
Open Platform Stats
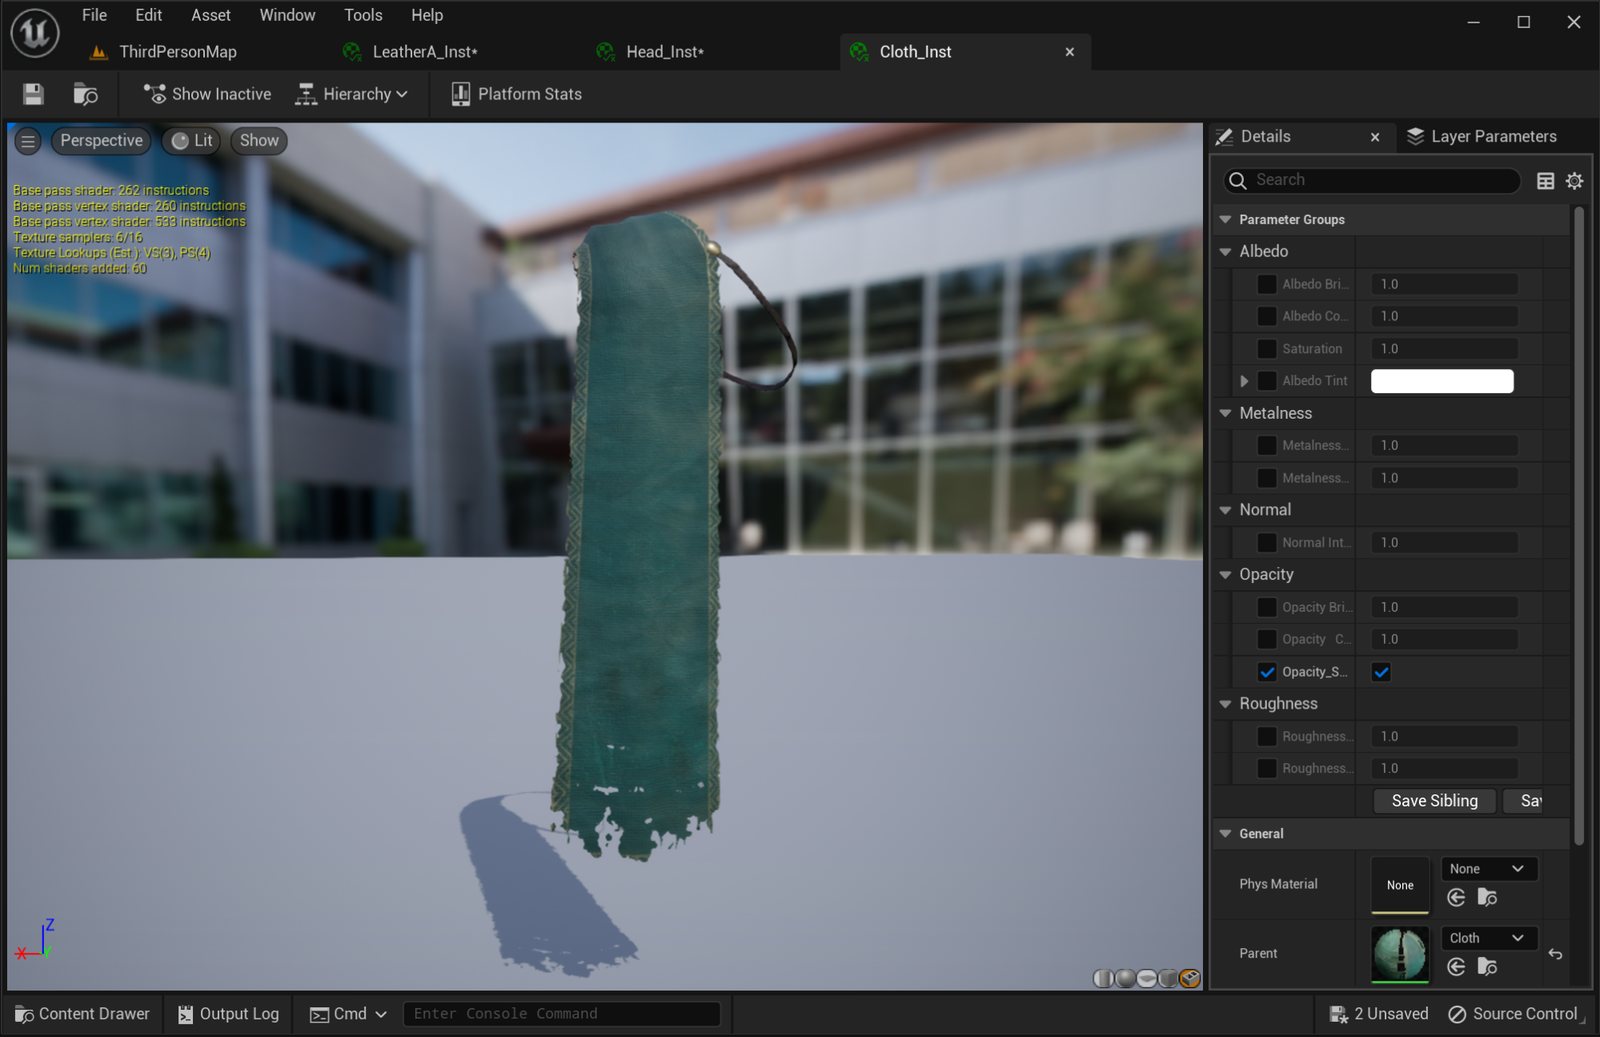pos(516,94)
